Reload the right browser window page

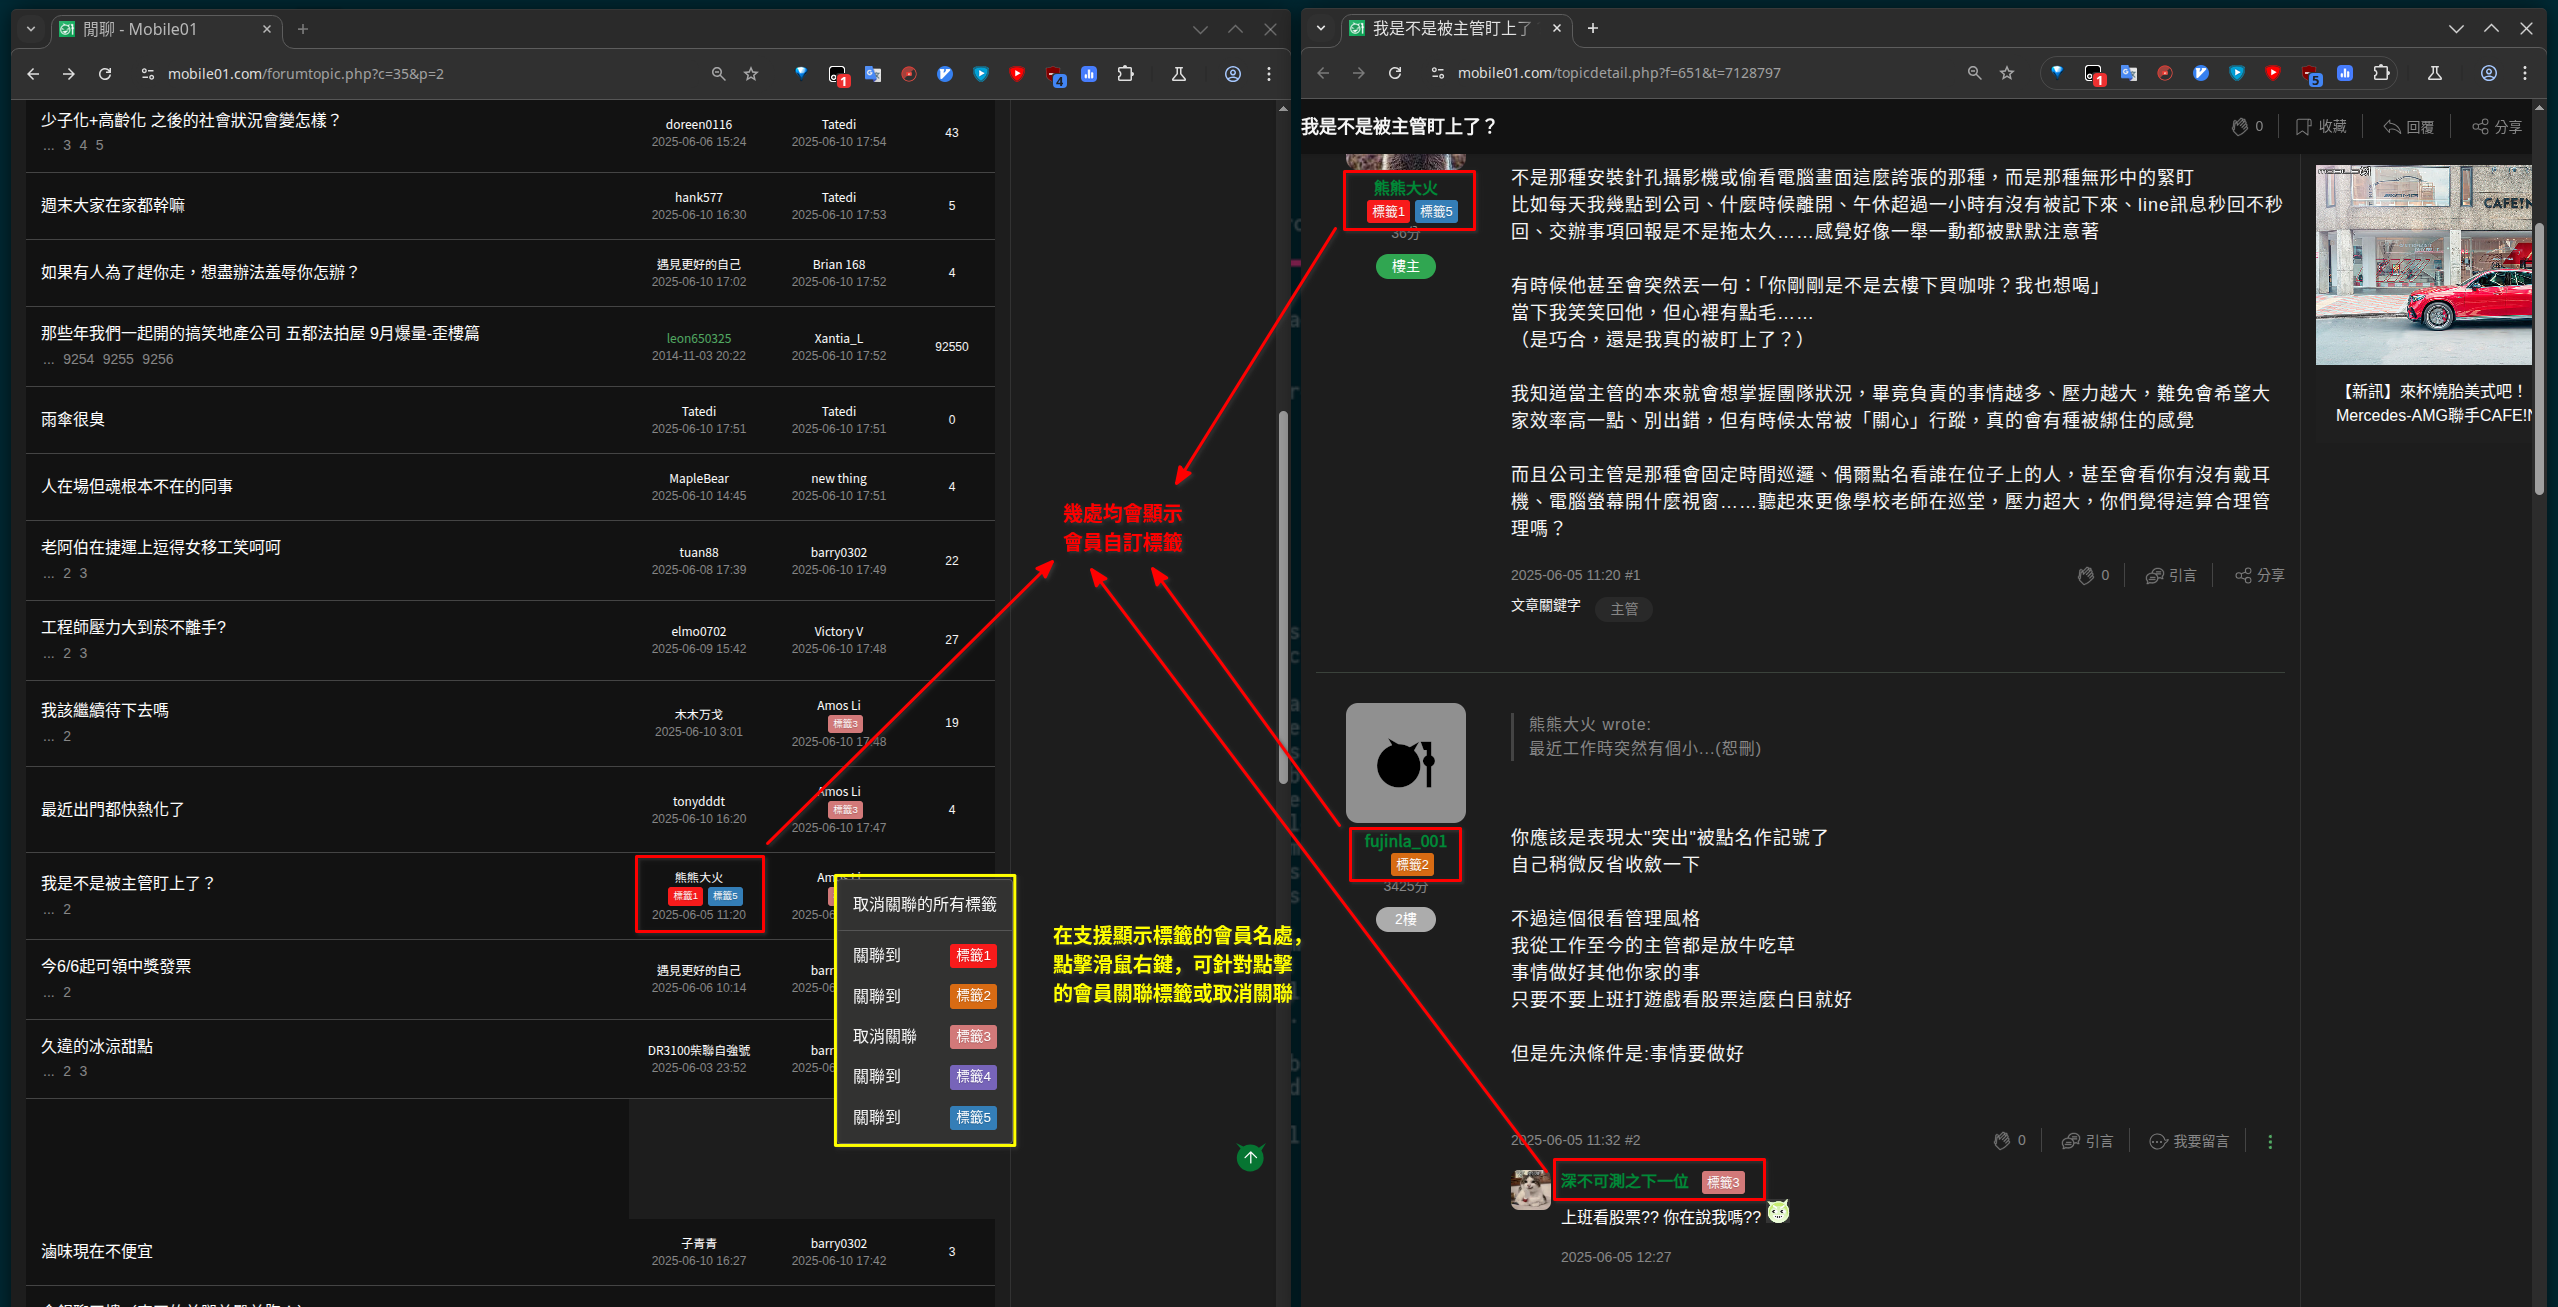click(x=1395, y=73)
